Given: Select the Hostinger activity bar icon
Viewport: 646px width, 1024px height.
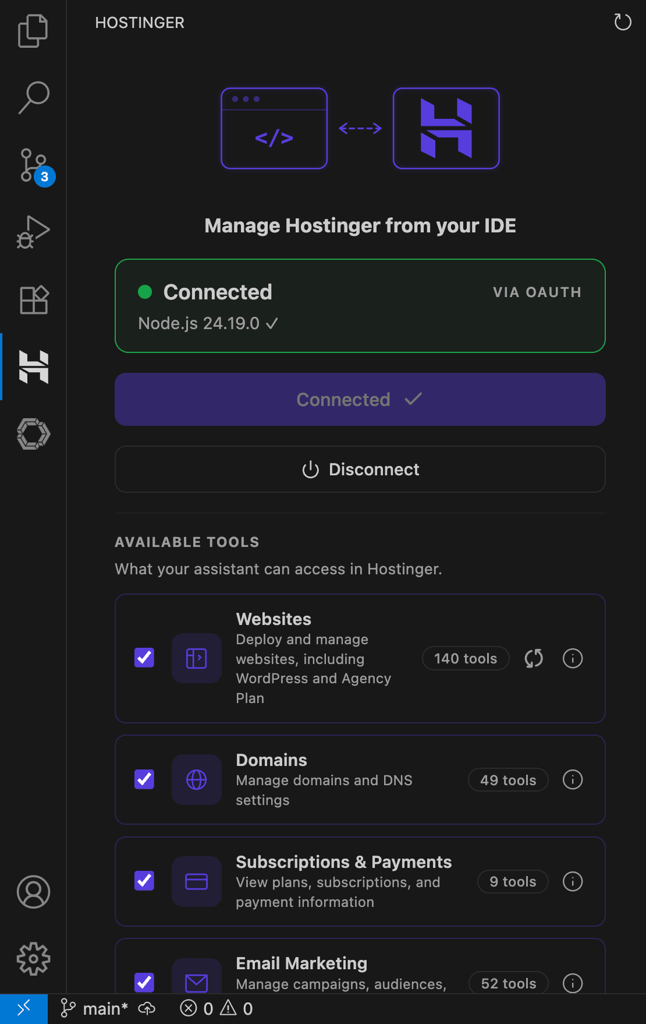Looking at the screenshot, I should click(x=33, y=366).
